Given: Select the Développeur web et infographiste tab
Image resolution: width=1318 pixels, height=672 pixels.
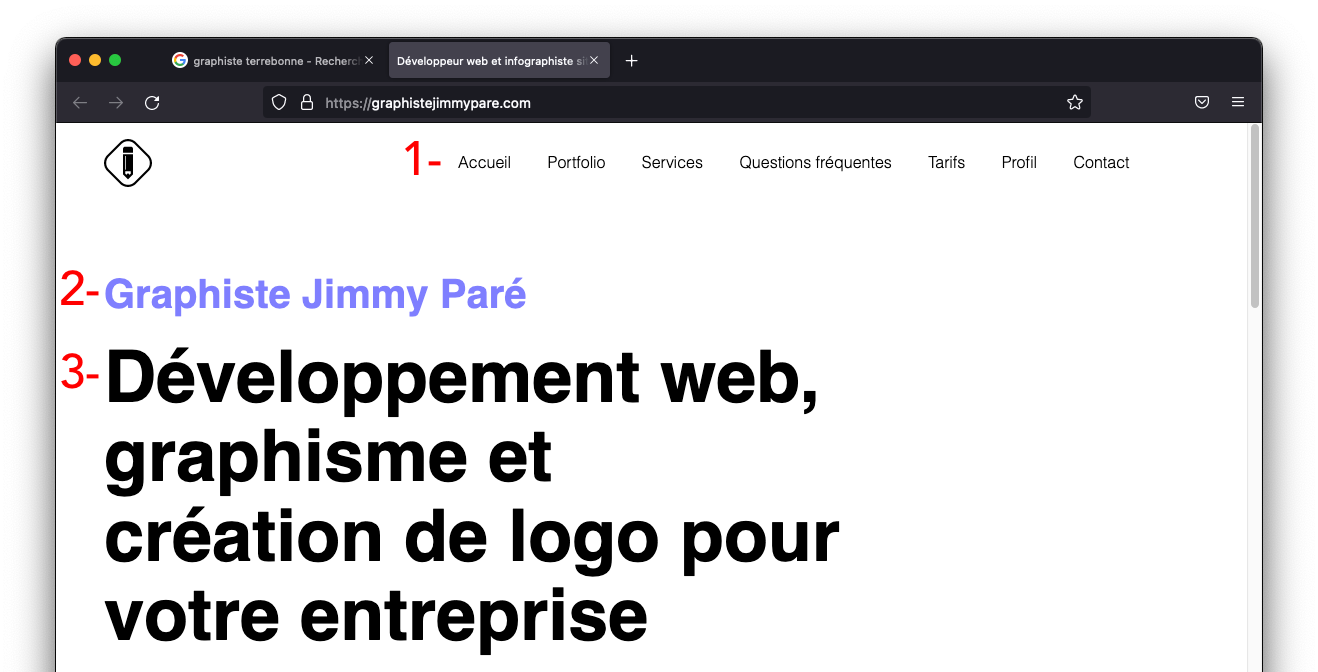Looking at the screenshot, I should coord(490,60).
